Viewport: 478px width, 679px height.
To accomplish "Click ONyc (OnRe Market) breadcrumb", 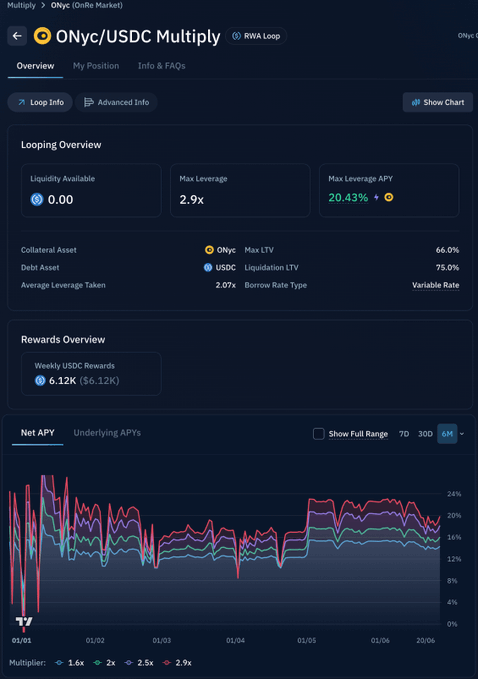I will coord(87,5).
